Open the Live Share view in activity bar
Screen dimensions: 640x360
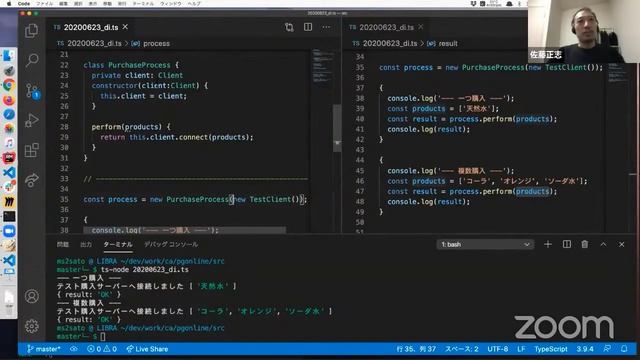point(31,180)
